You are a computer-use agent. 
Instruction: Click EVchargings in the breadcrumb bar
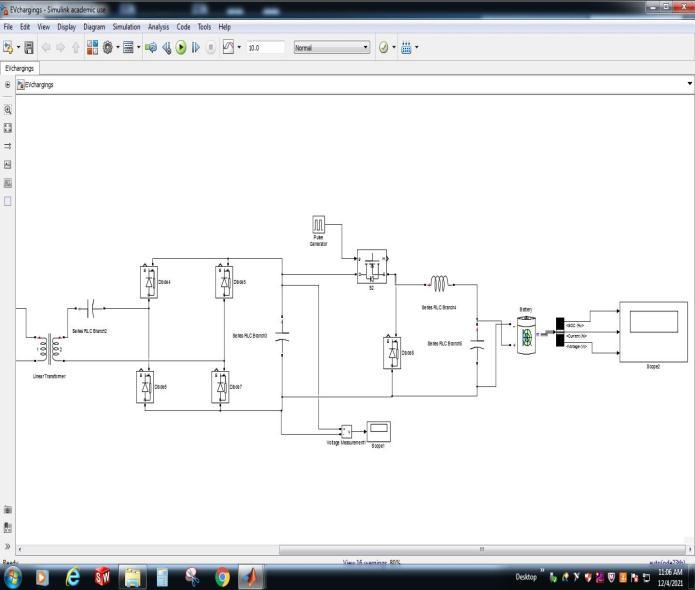pyautogui.click(x=39, y=85)
